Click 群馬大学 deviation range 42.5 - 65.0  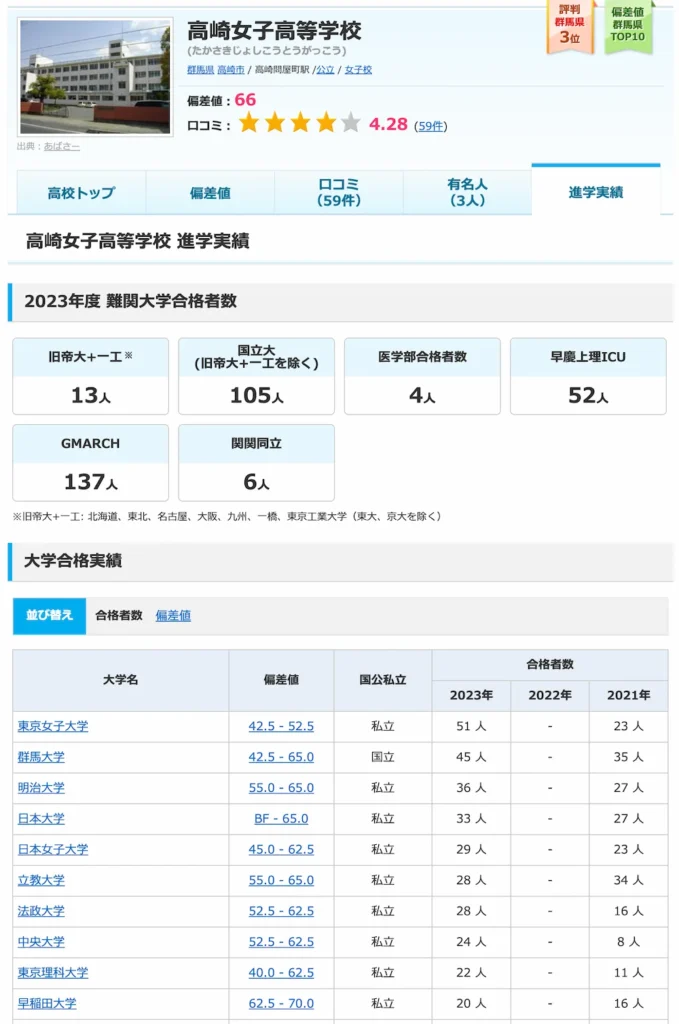click(x=281, y=757)
